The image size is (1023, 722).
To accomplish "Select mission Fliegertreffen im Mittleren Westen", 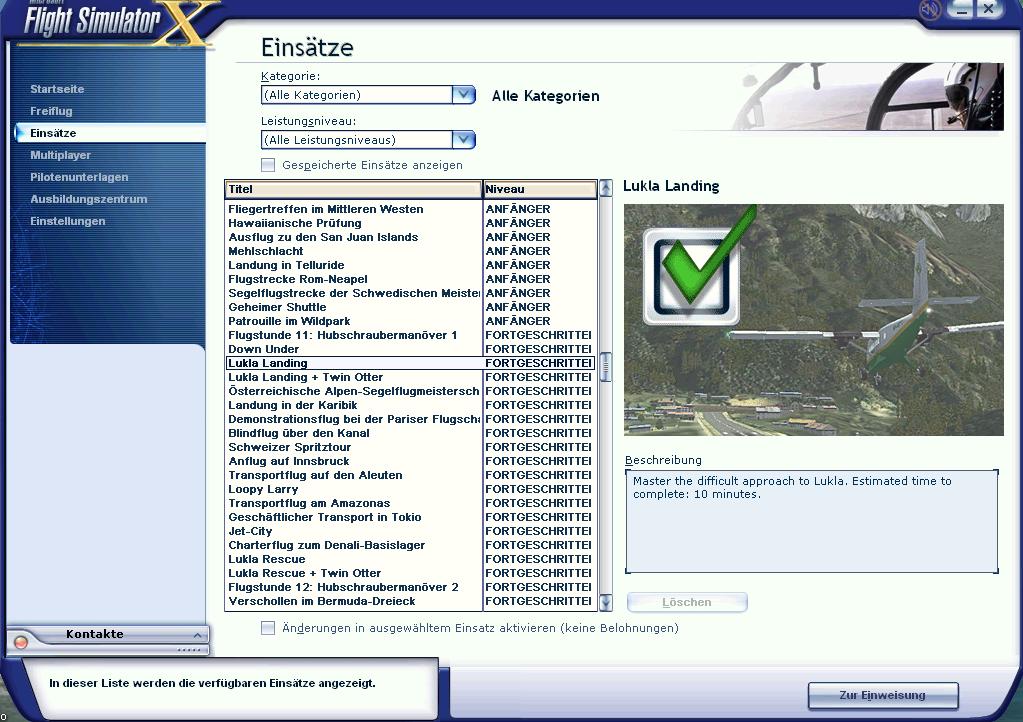I will click(x=410, y=209).
